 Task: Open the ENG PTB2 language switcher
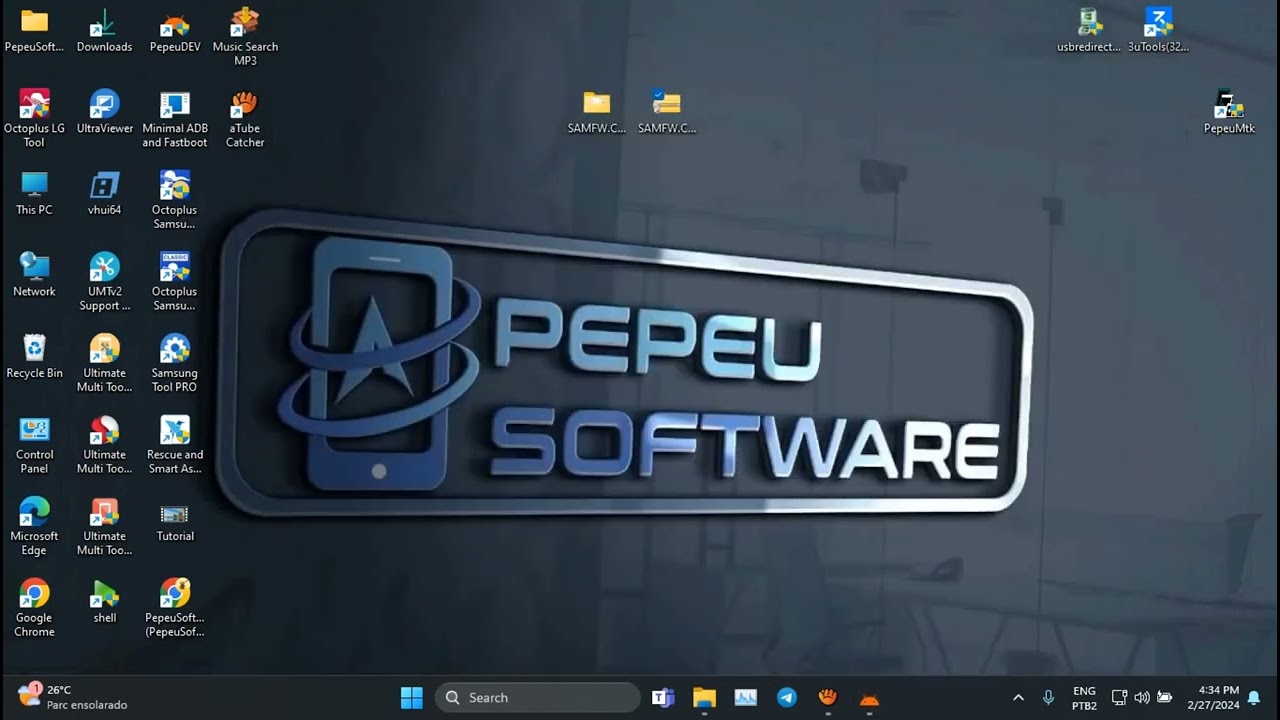[1084, 698]
